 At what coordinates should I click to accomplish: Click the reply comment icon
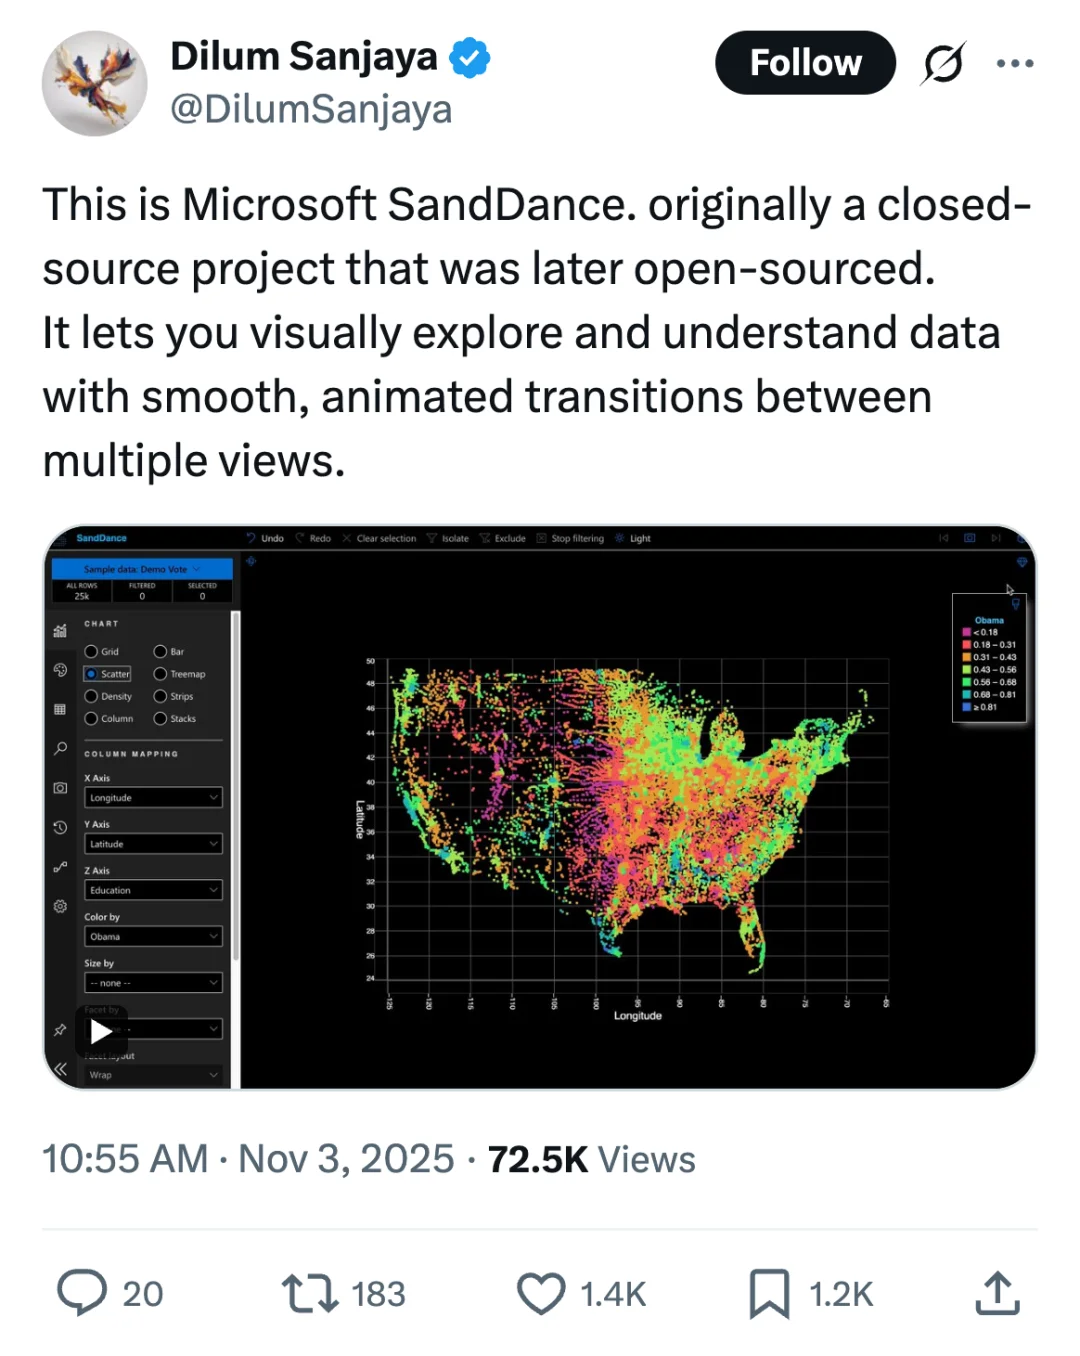82,1292
